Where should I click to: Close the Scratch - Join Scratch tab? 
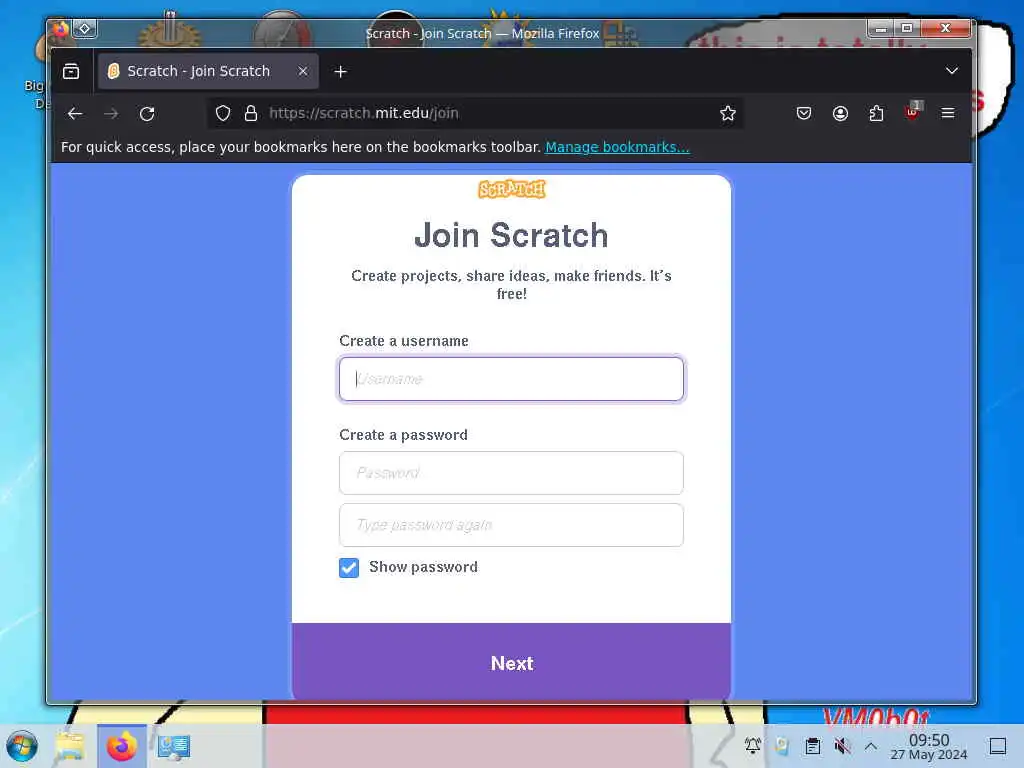click(302, 71)
